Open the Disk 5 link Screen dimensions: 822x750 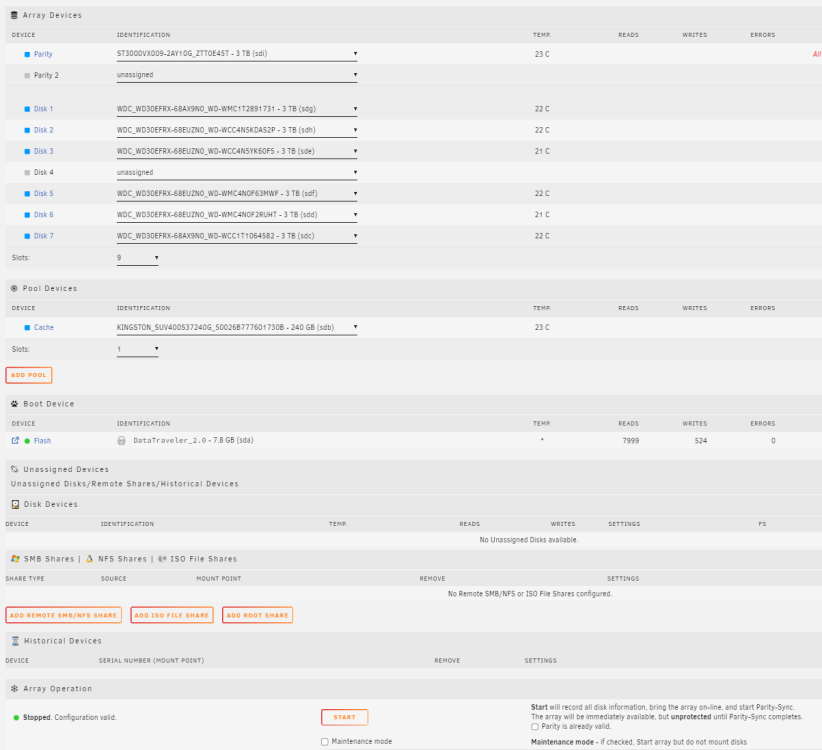44,194
